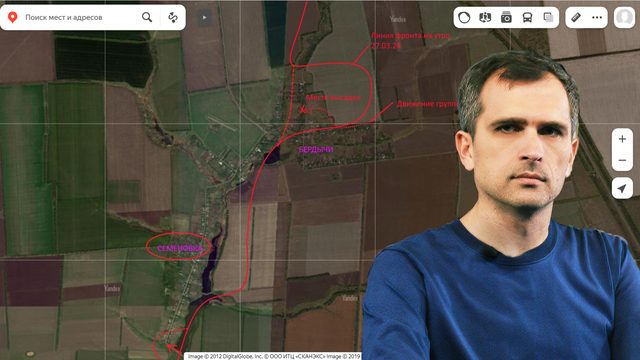This screenshot has height=360, width=640.
Task: Click the image copyright attribution text
Action: coord(273,356)
